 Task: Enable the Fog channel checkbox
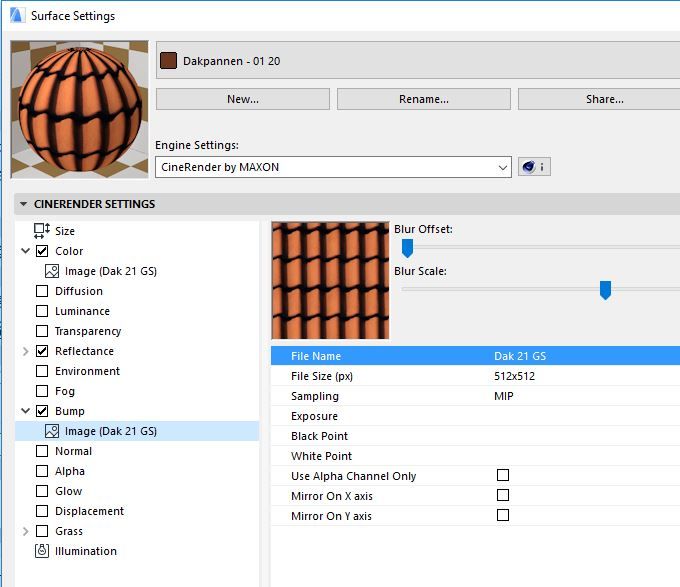click(x=42, y=391)
